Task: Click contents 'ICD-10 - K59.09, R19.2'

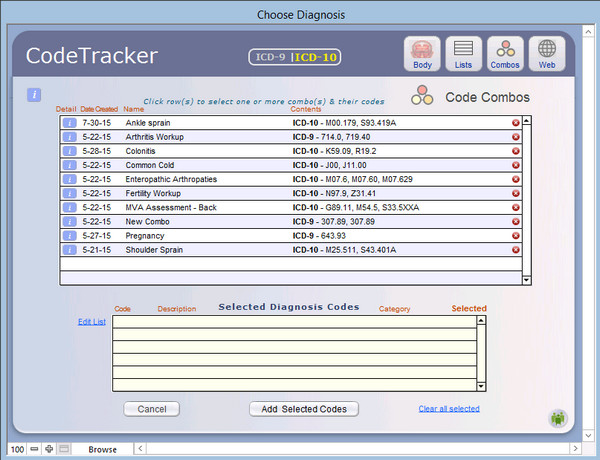Action: [334, 151]
